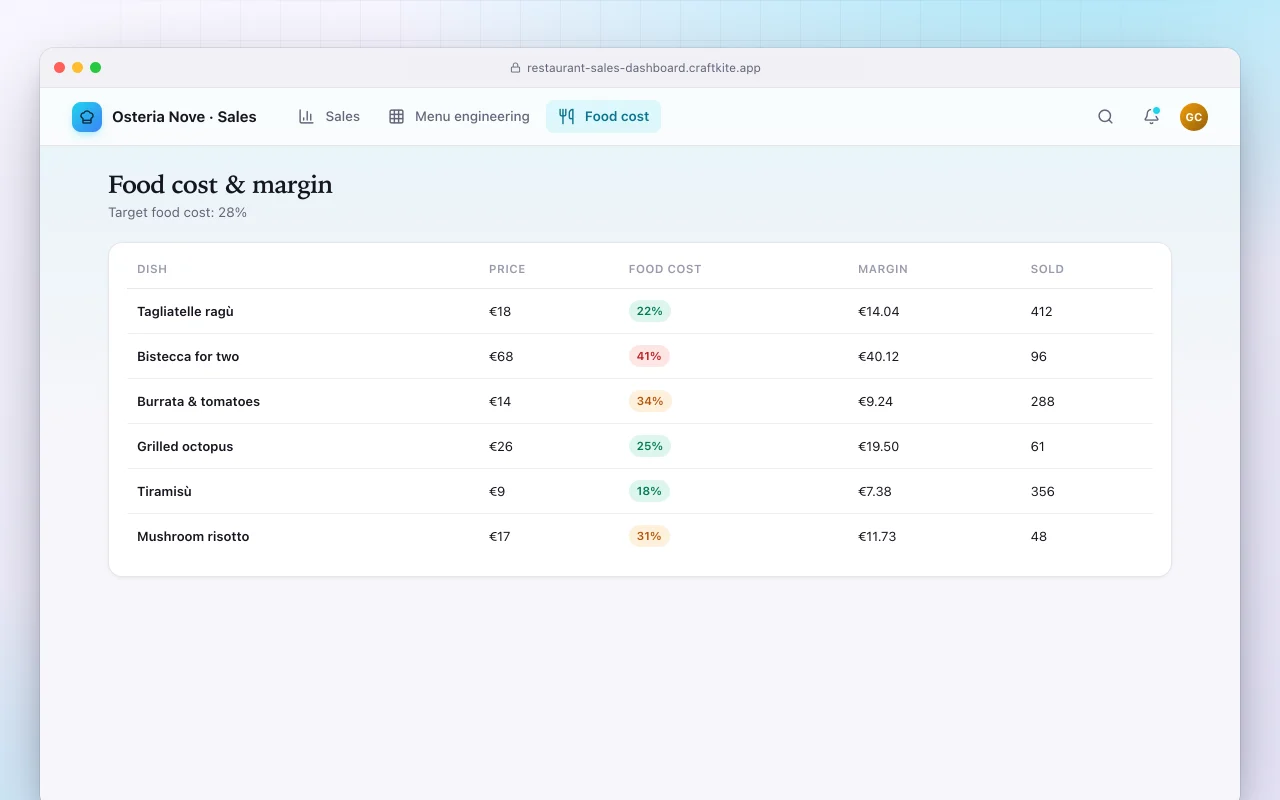Select the Tiramisù dish name
Image resolution: width=1280 pixels, height=800 pixels.
point(164,491)
